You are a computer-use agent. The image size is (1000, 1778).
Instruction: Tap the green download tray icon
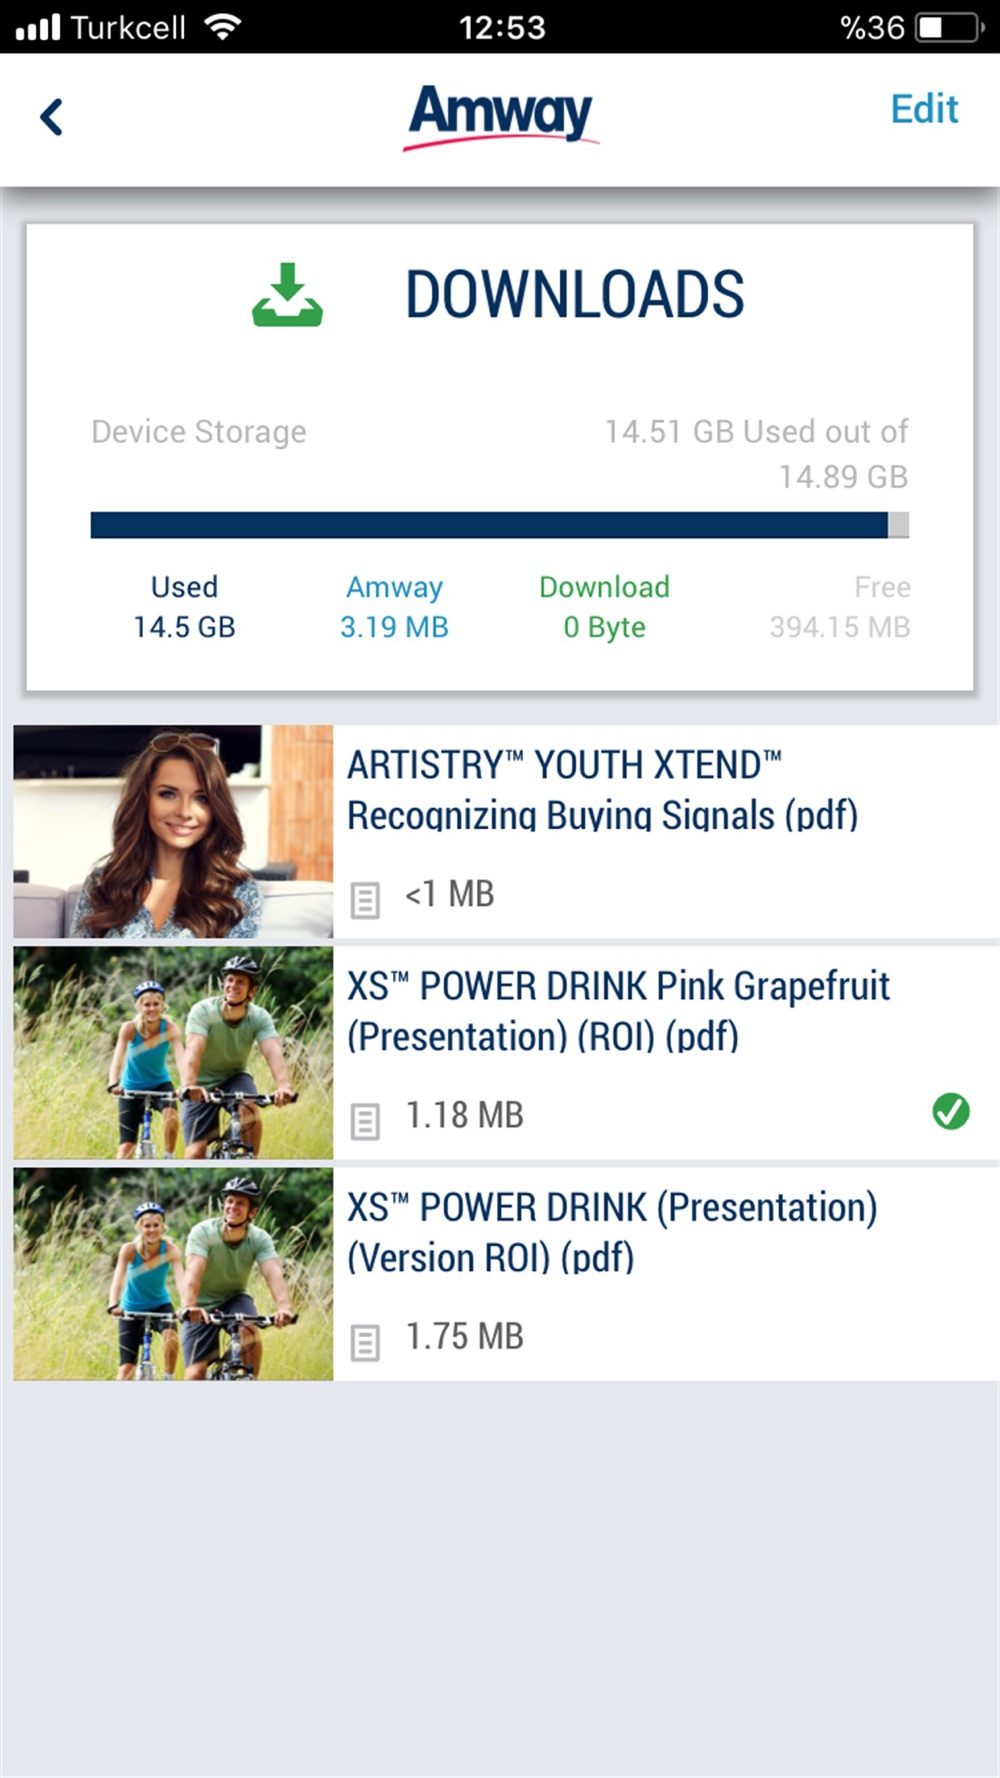point(287,294)
